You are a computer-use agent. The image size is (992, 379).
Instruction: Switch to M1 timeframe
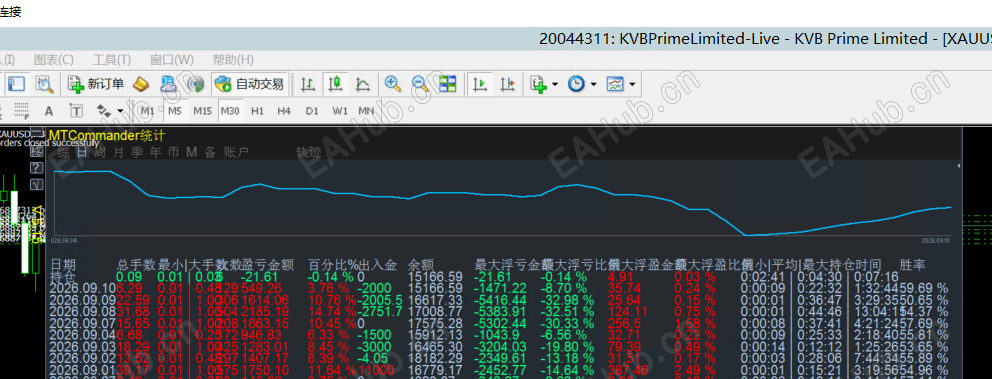147,111
